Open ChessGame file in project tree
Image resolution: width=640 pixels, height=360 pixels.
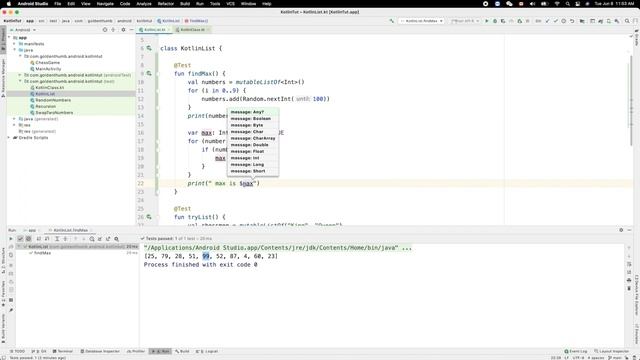47,62
